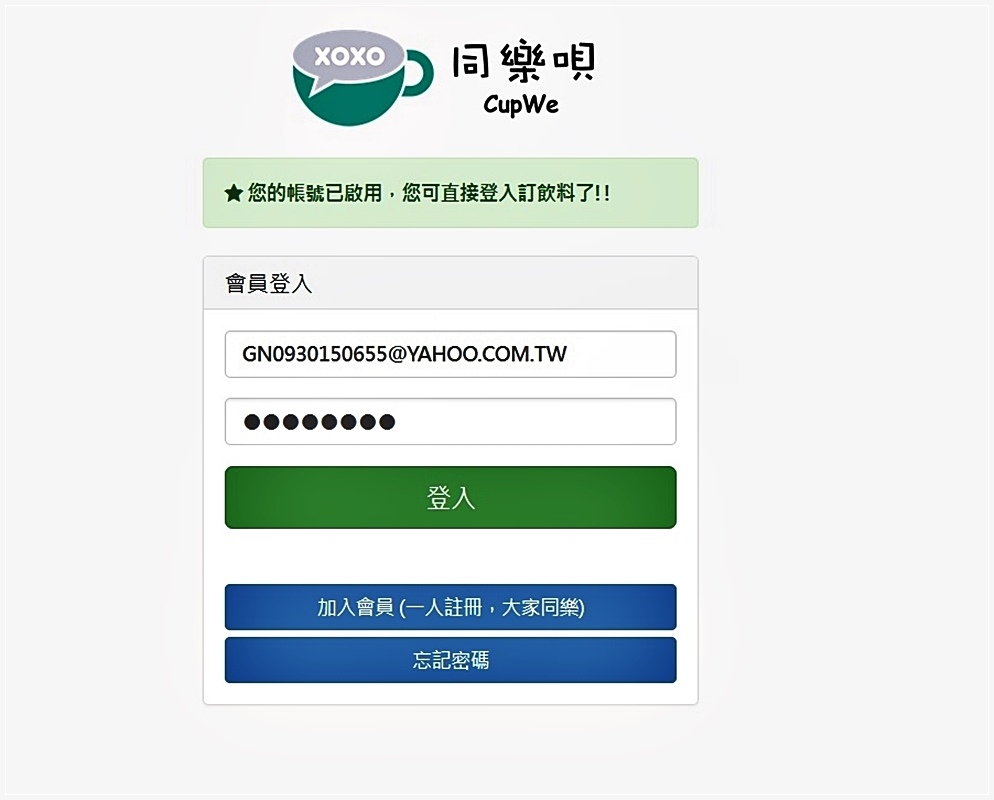
Task: Click the 同 character in the logo title
Action: point(471,61)
